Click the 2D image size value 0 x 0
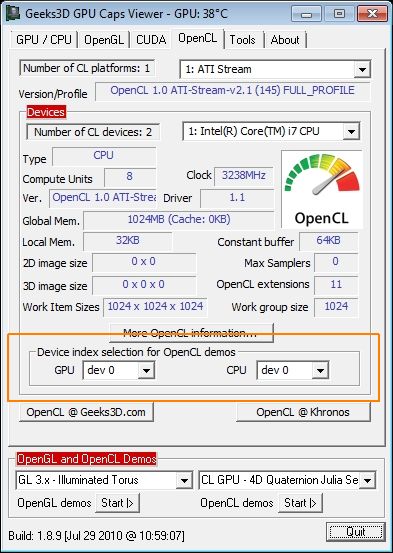The height and width of the screenshot is (553, 393). click(x=144, y=262)
